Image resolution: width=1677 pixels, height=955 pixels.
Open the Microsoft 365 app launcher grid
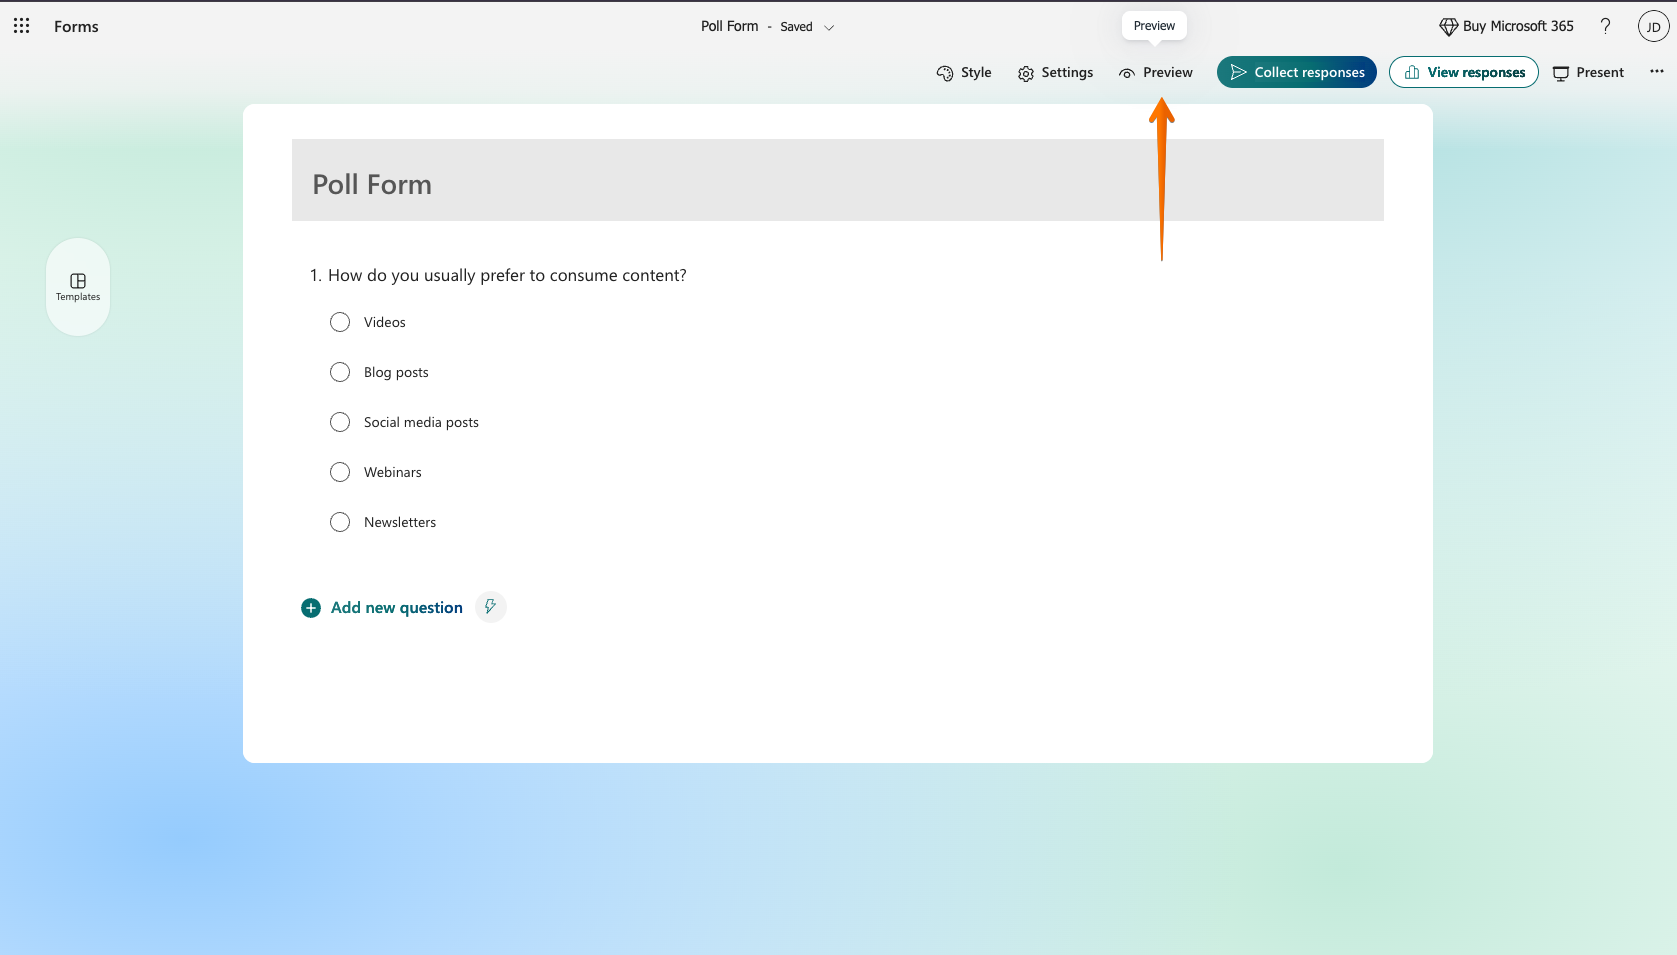pyautogui.click(x=21, y=26)
